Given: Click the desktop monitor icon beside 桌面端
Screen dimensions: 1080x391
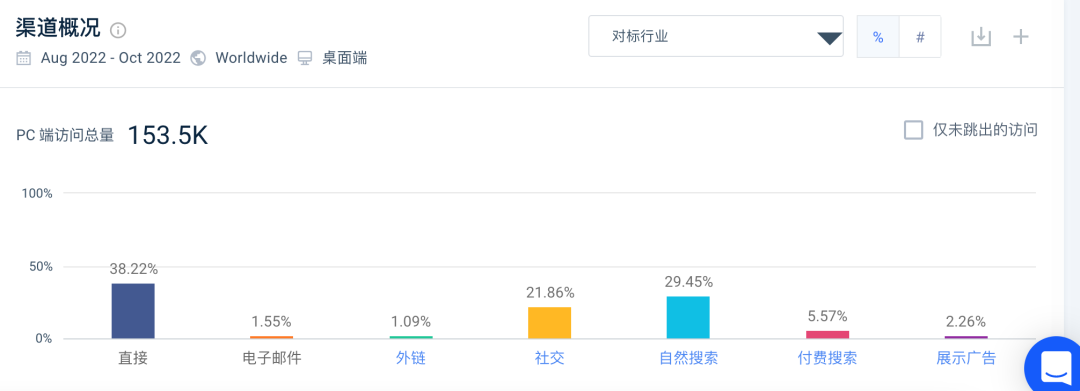Looking at the screenshot, I should tap(305, 58).
